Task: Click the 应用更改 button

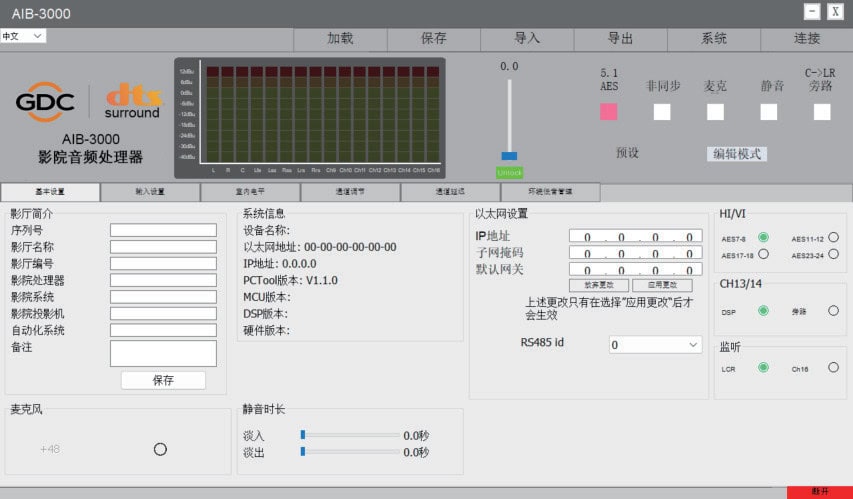Action: pos(662,285)
